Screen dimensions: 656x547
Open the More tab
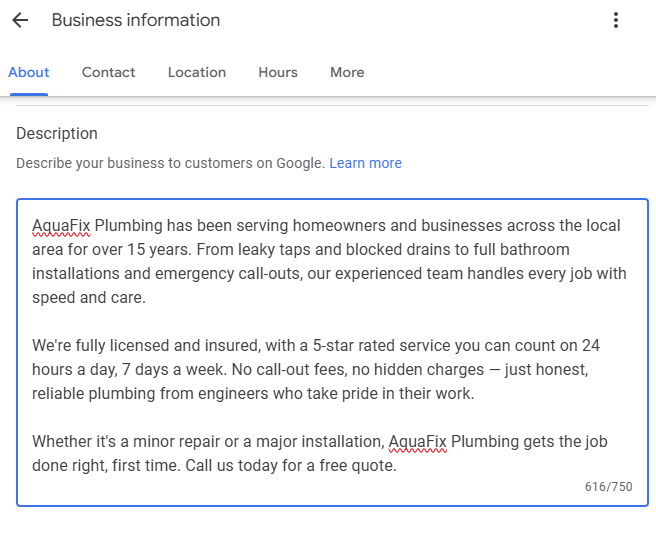pos(347,72)
